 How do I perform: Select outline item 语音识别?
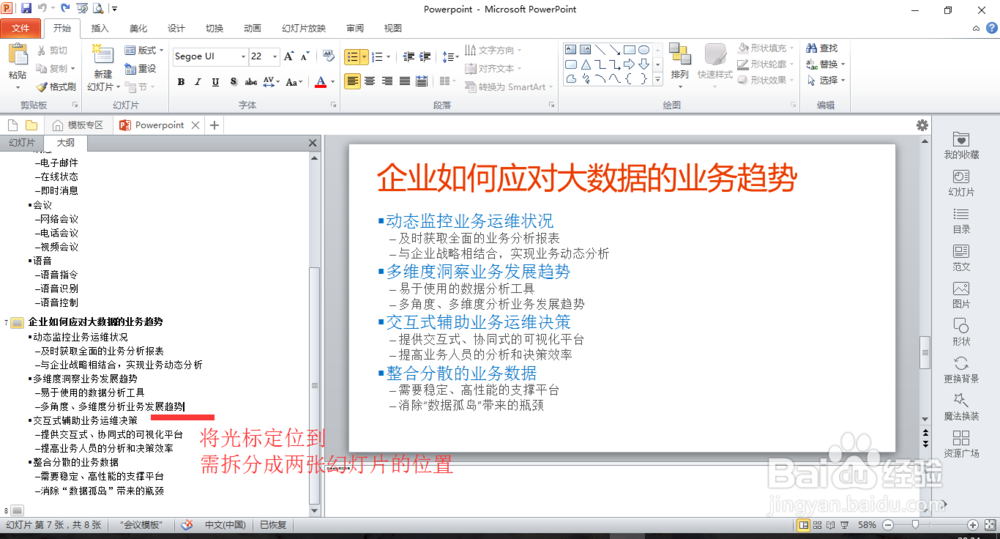[x=59, y=288]
